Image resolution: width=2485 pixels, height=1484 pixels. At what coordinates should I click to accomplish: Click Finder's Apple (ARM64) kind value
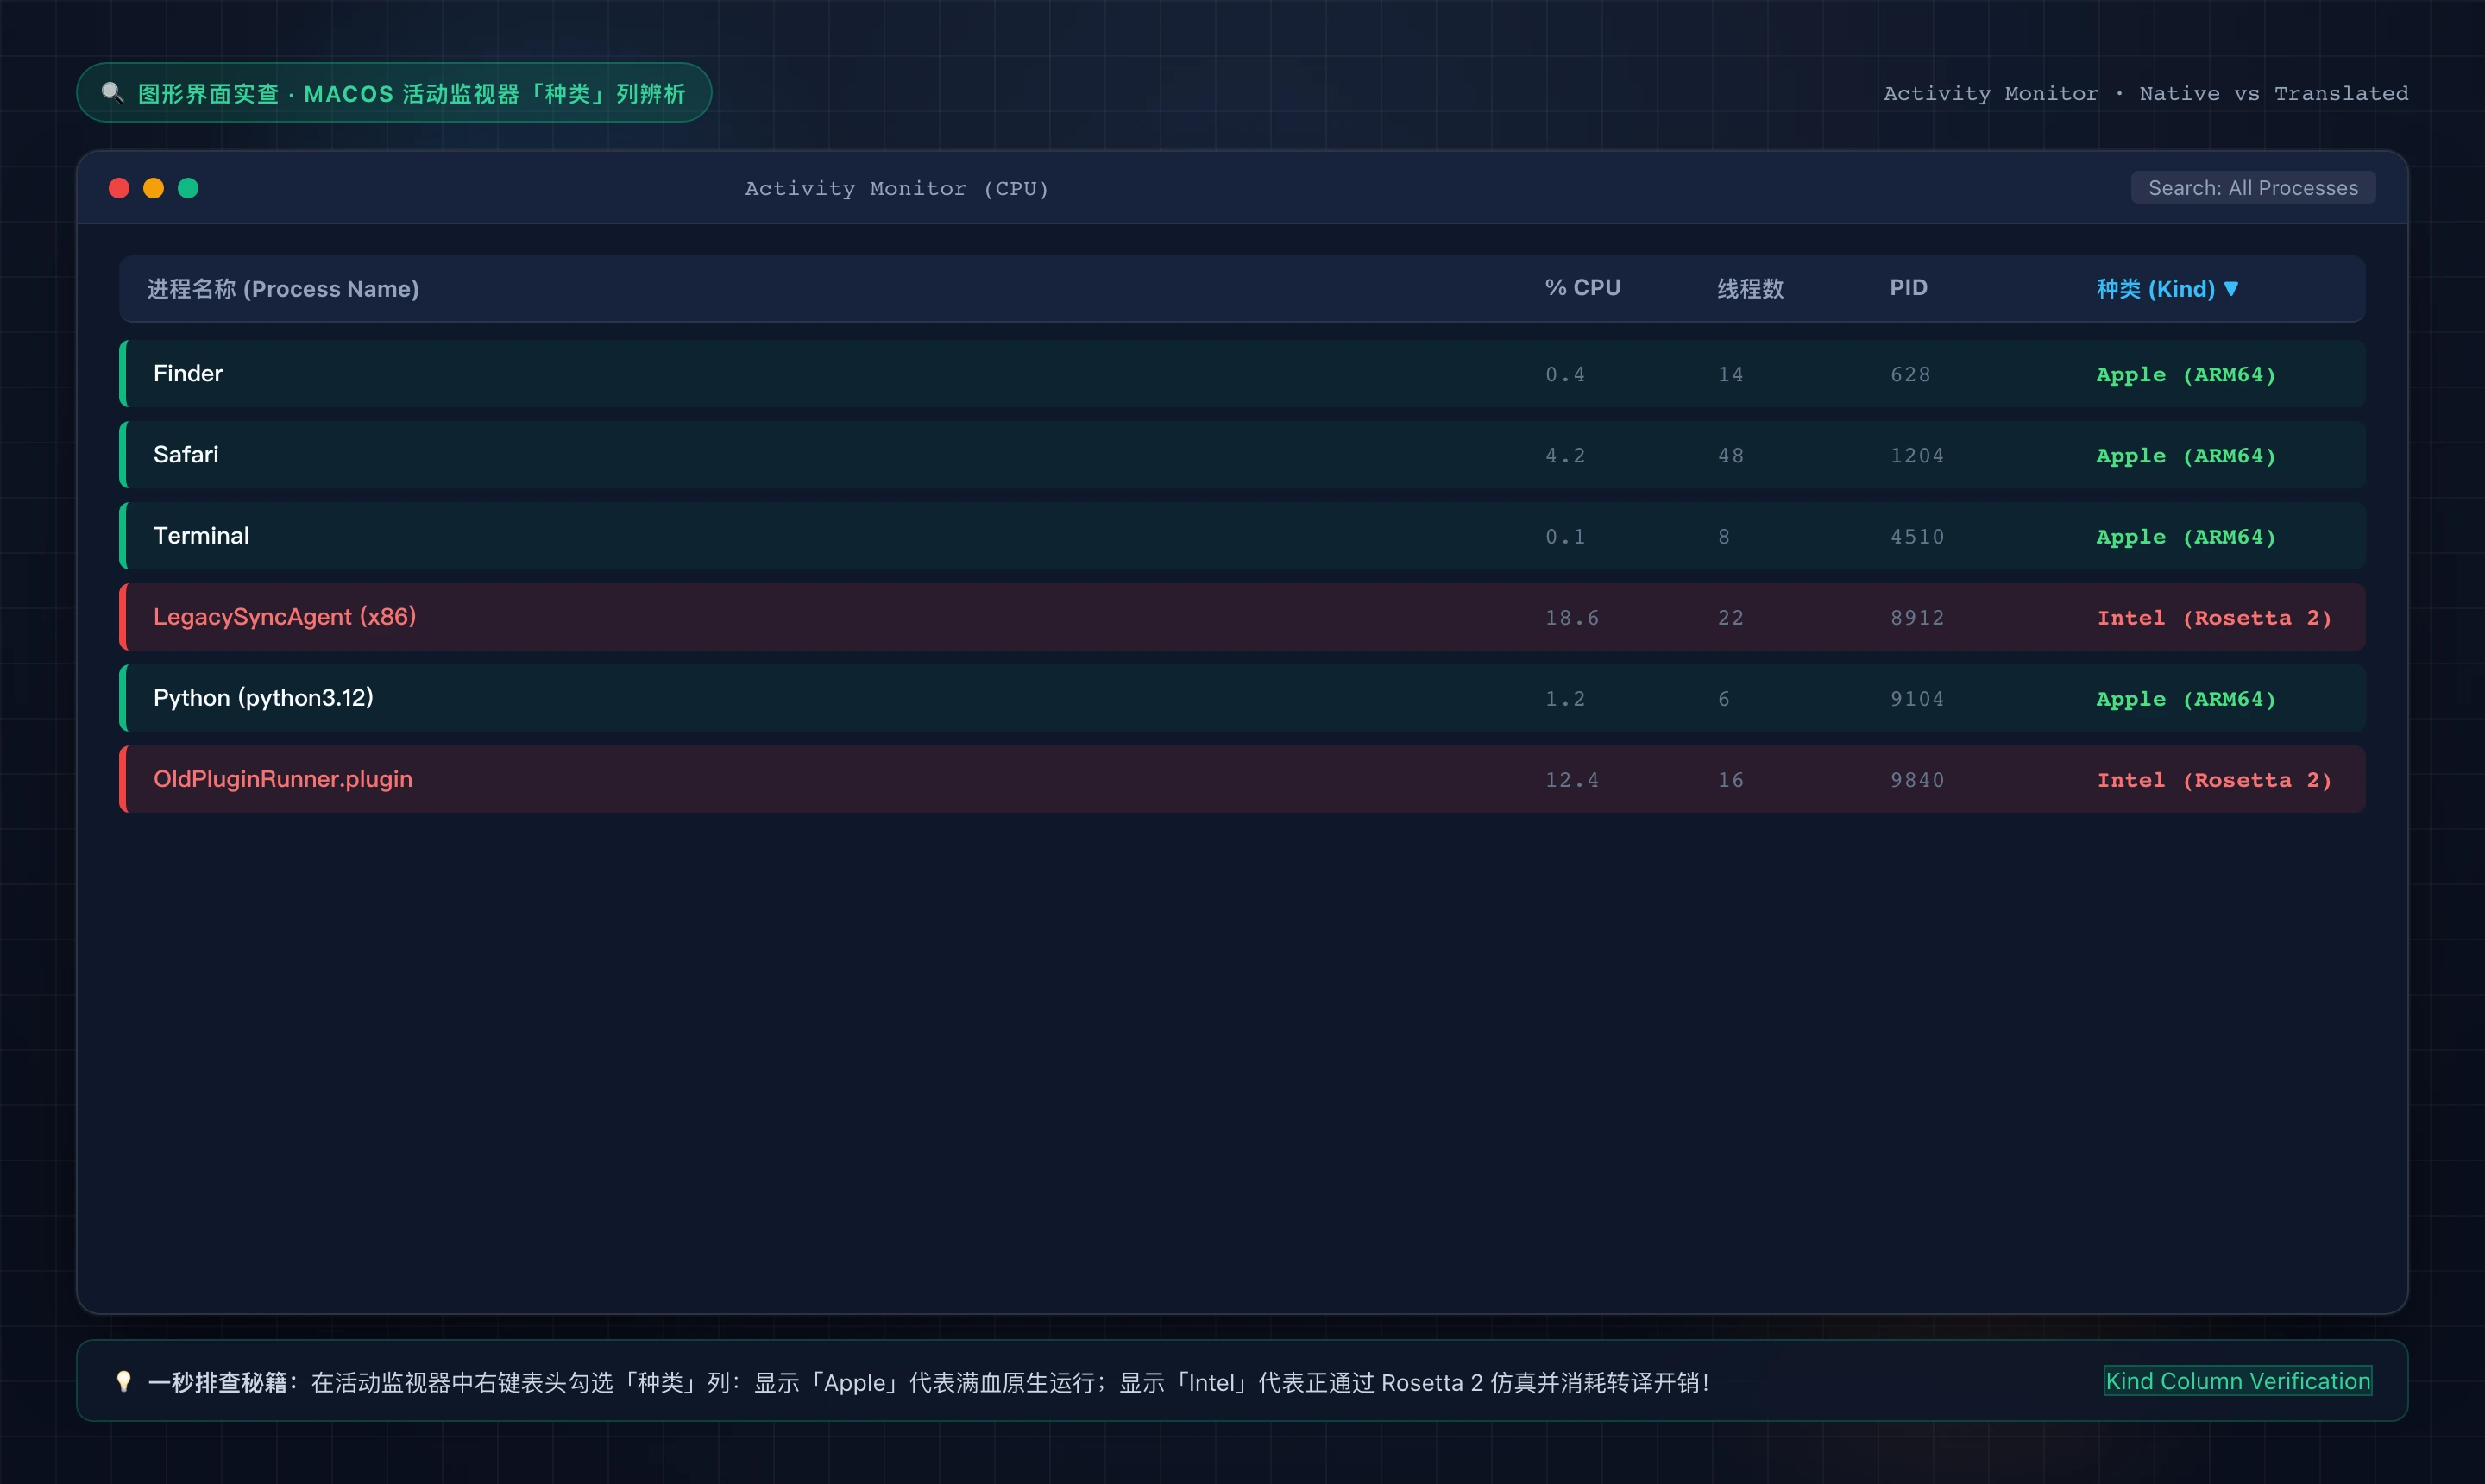2186,375
